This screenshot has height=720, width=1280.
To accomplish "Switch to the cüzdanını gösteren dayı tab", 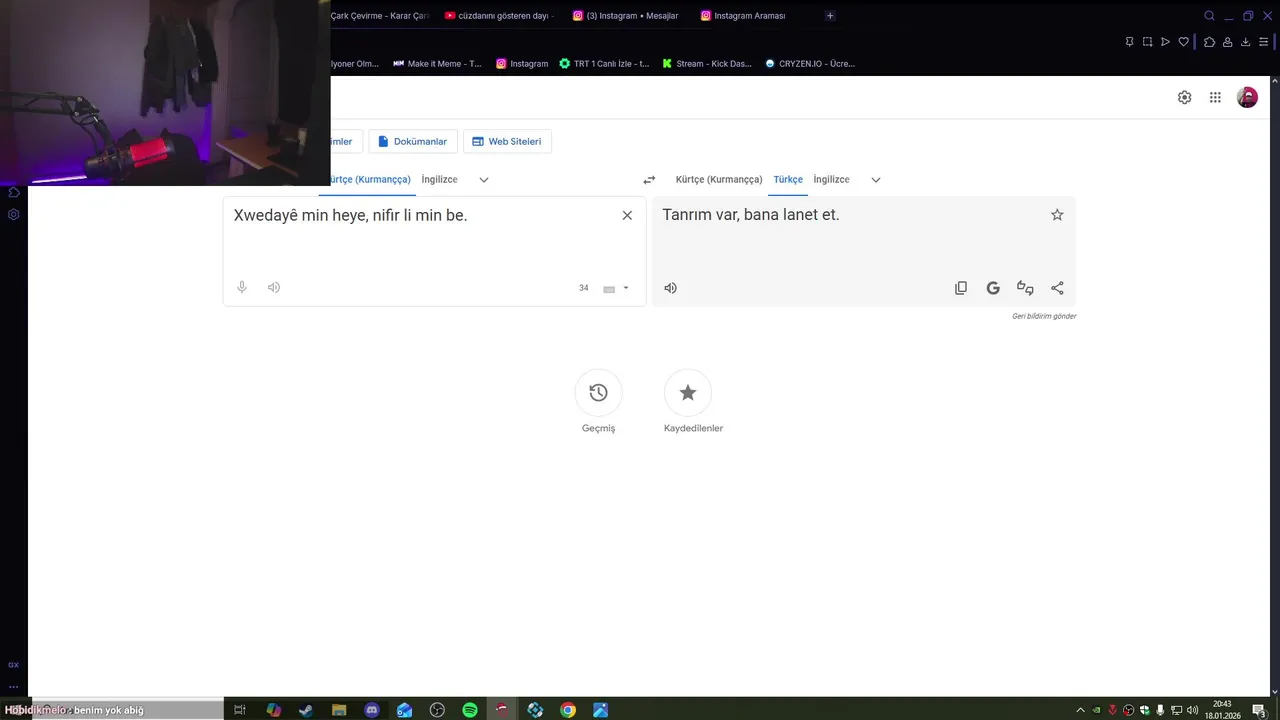I will (499, 16).
